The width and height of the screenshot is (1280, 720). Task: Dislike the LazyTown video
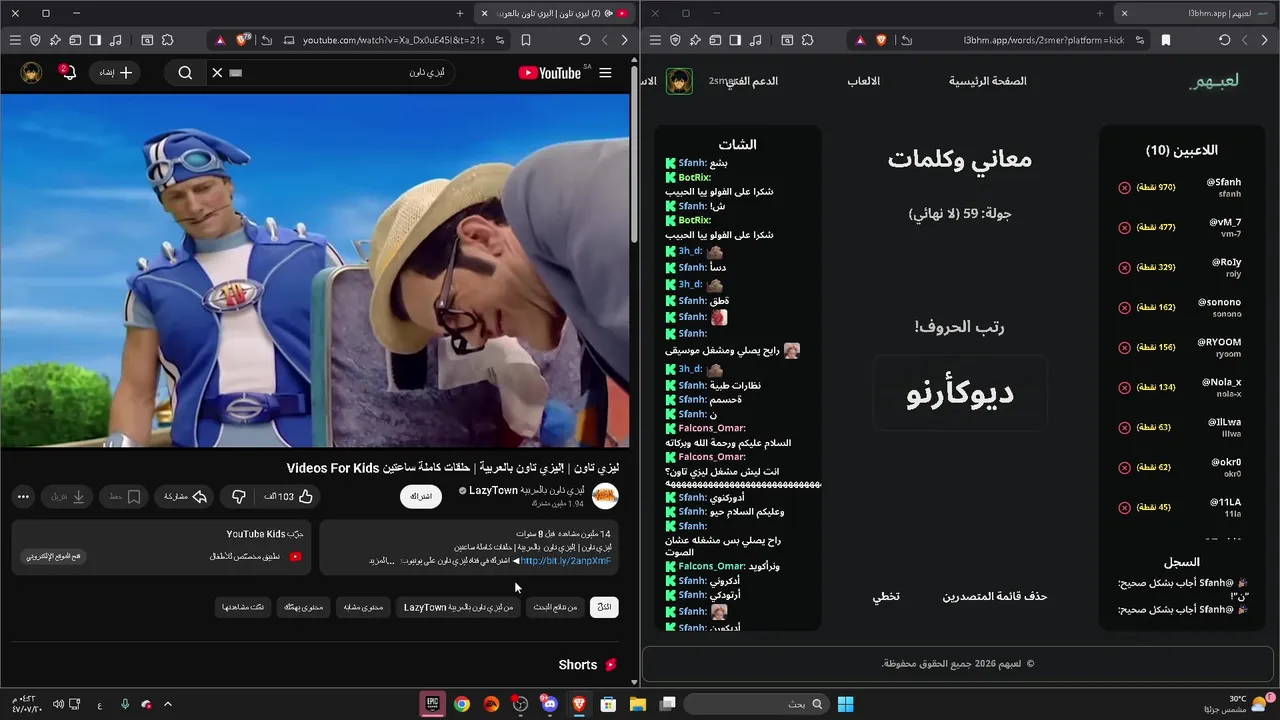238,496
